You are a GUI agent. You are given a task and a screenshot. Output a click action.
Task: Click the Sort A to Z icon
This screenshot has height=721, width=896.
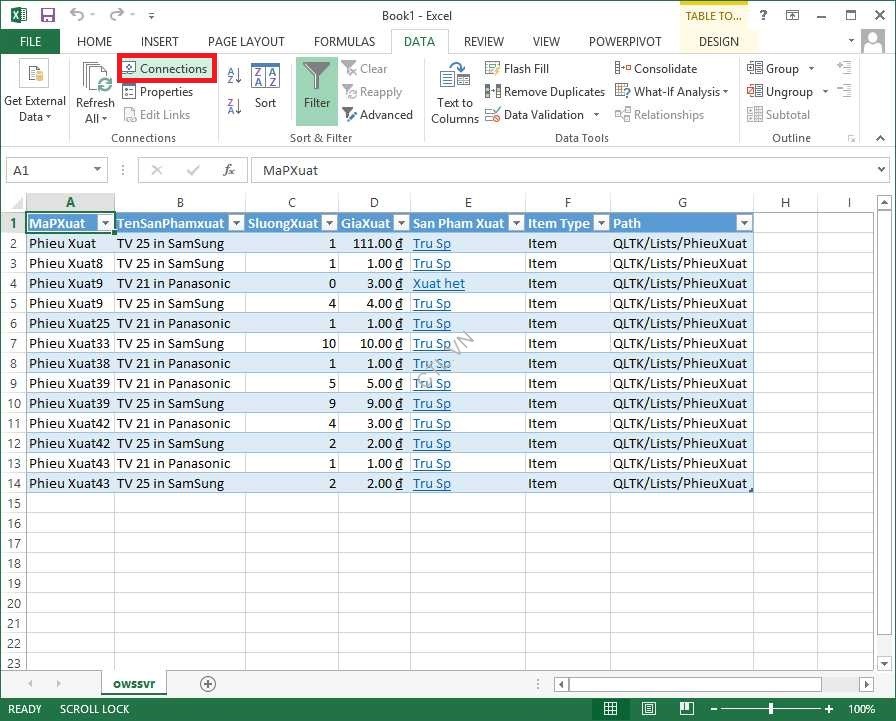pos(234,76)
